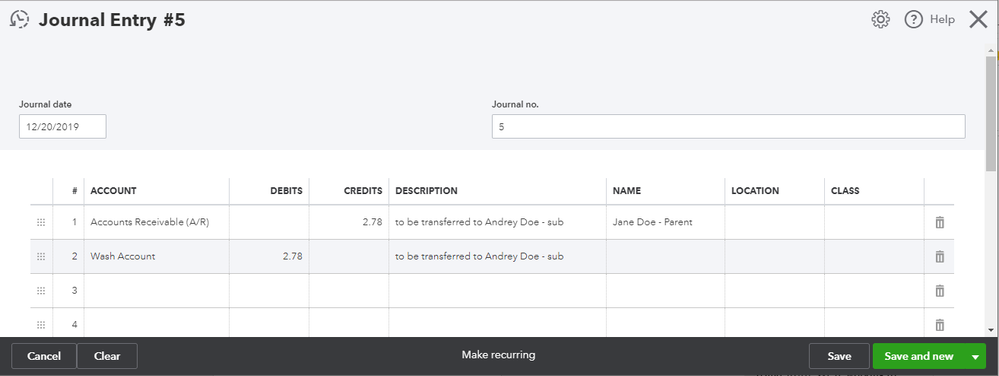
Task: Click line 1 description cell
Action: [498, 222]
